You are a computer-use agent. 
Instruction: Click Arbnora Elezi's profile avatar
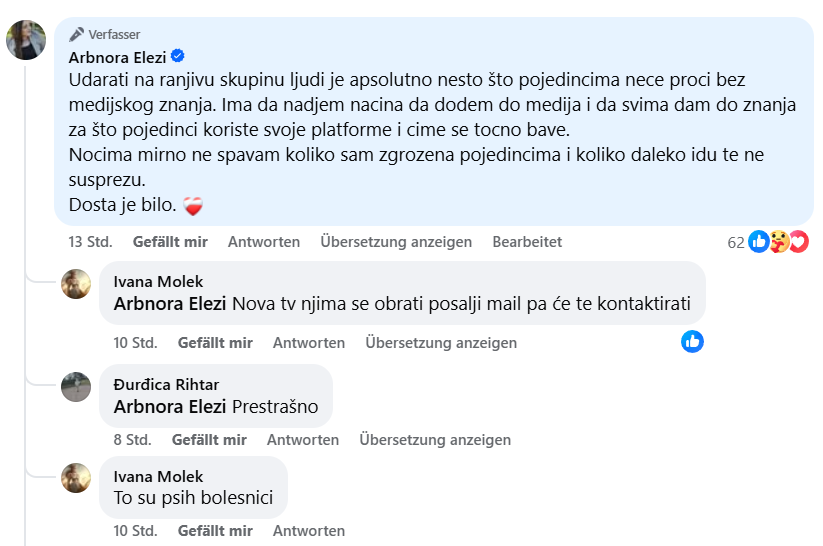coord(25,40)
